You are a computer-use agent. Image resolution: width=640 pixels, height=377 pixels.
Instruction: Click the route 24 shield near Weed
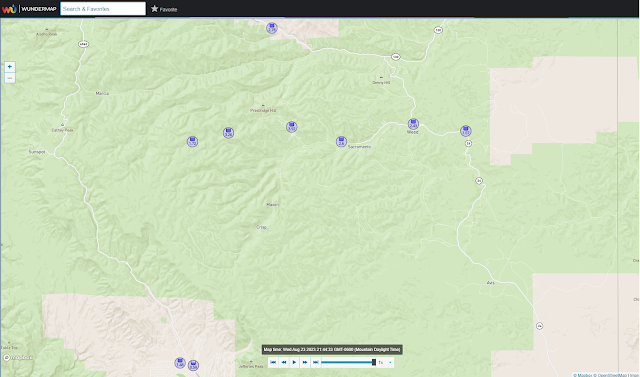click(469, 143)
